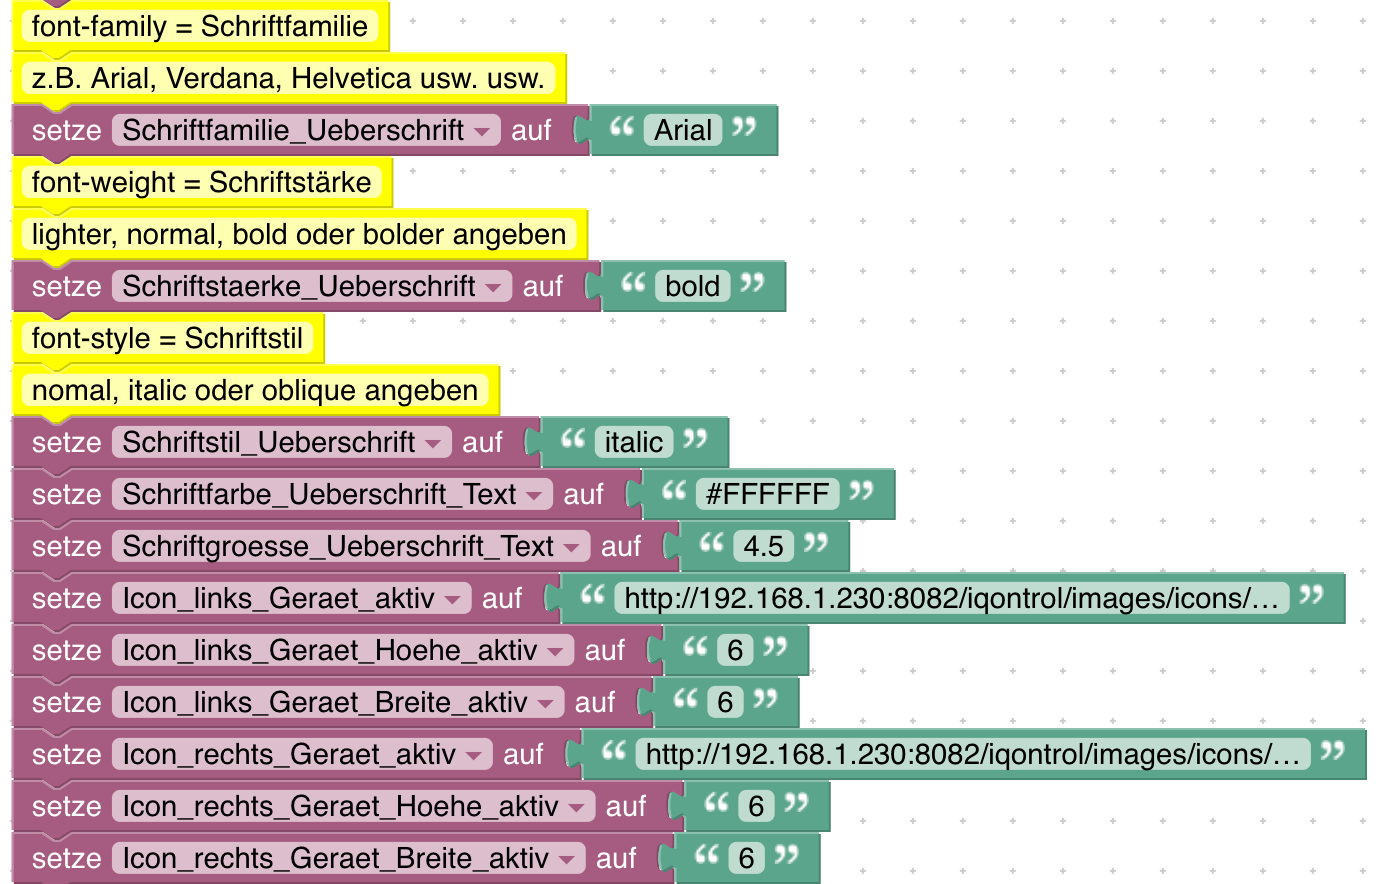Image resolution: width=1378 pixels, height=884 pixels.
Task: Edit the Icon_rechts_Geraet_aktiv URL text value
Action: coord(972,754)
